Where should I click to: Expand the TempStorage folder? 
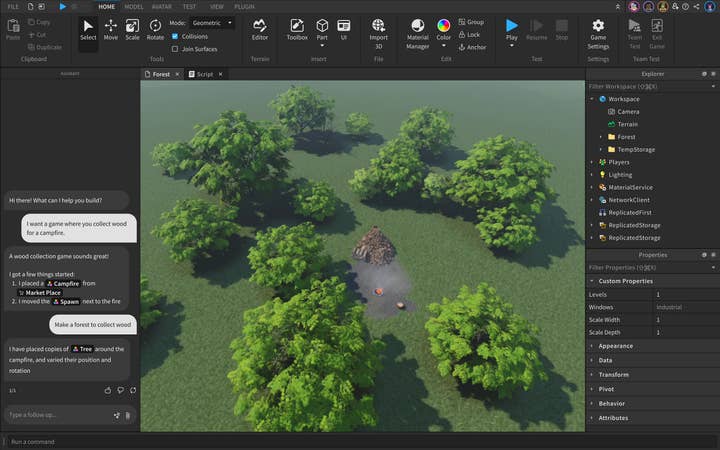pos(601,149)
